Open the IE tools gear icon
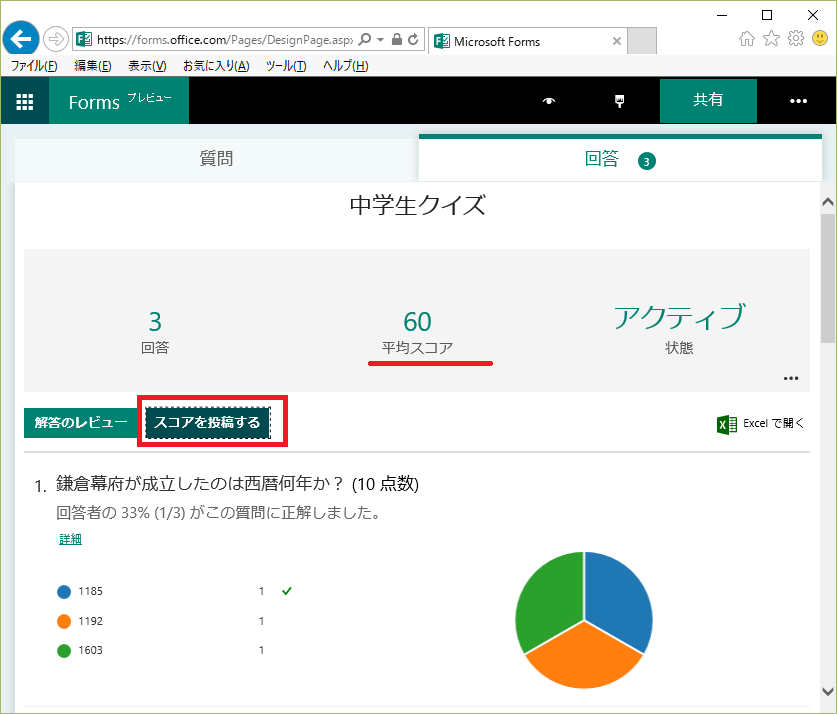837x714 pixels. point(796,39)
